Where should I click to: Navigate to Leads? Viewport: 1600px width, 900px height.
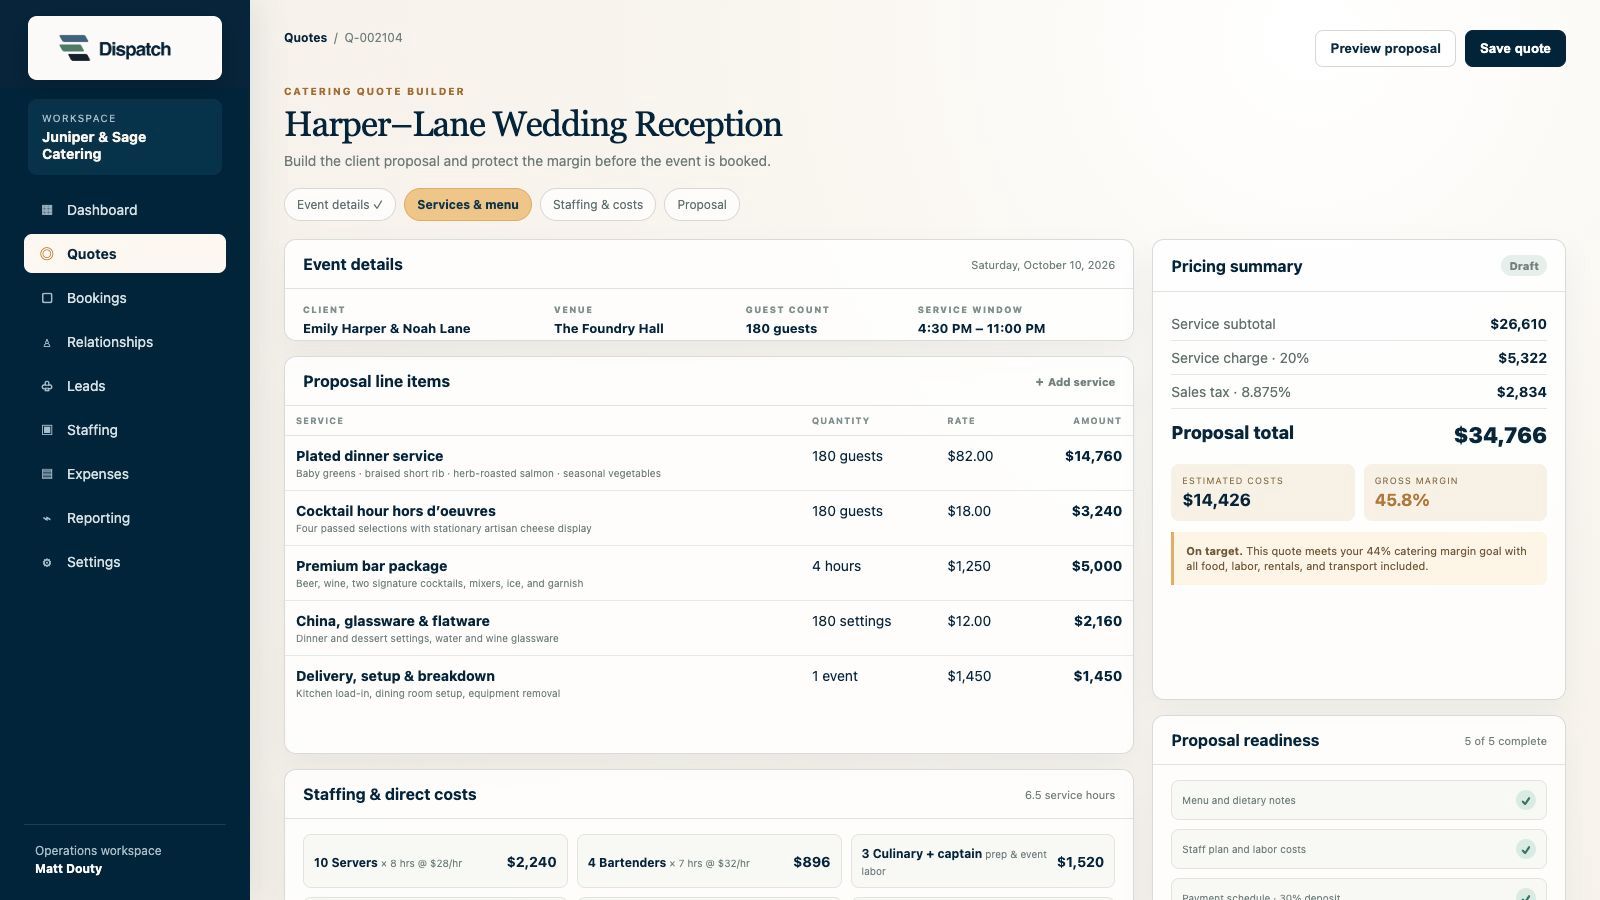click(125, 386)
